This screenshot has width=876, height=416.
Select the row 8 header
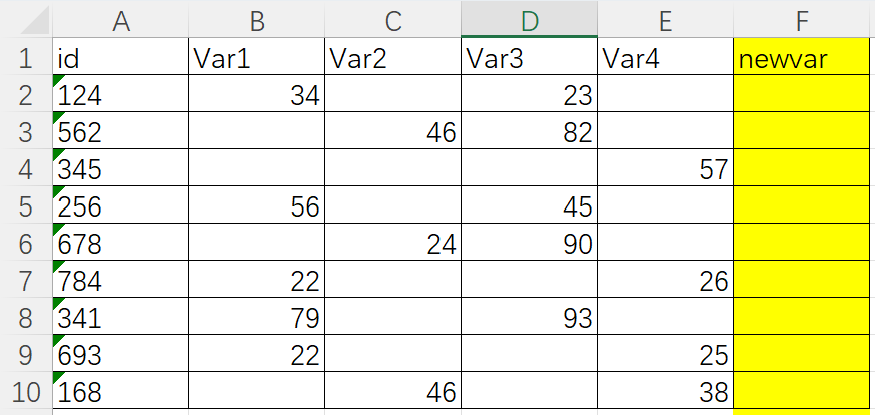point(25,318)
